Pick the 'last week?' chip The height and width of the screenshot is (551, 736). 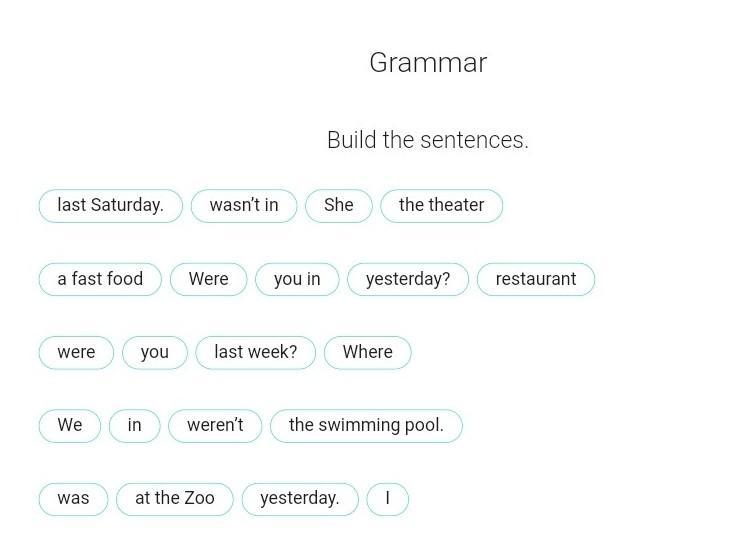(256, 352)
